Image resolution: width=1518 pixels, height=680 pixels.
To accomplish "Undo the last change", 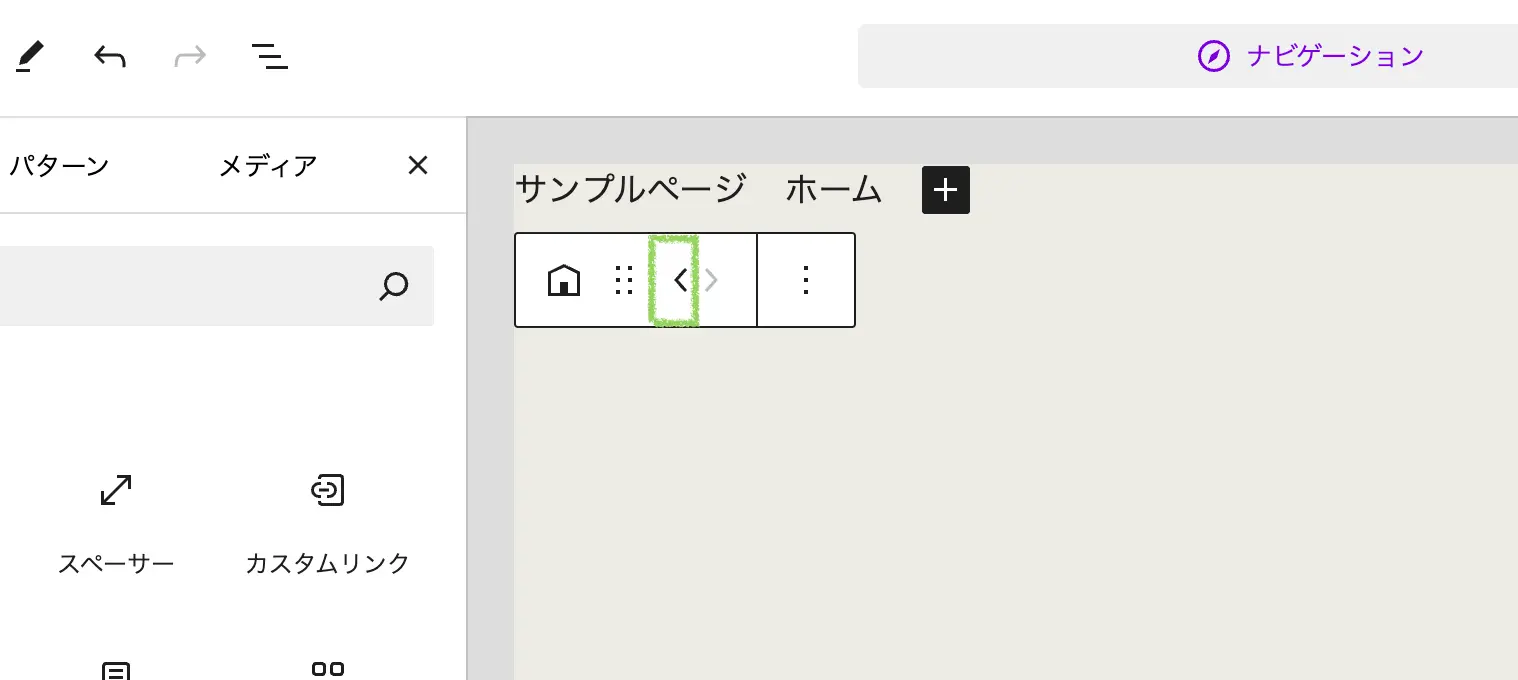I will click(x=110, y=57).
